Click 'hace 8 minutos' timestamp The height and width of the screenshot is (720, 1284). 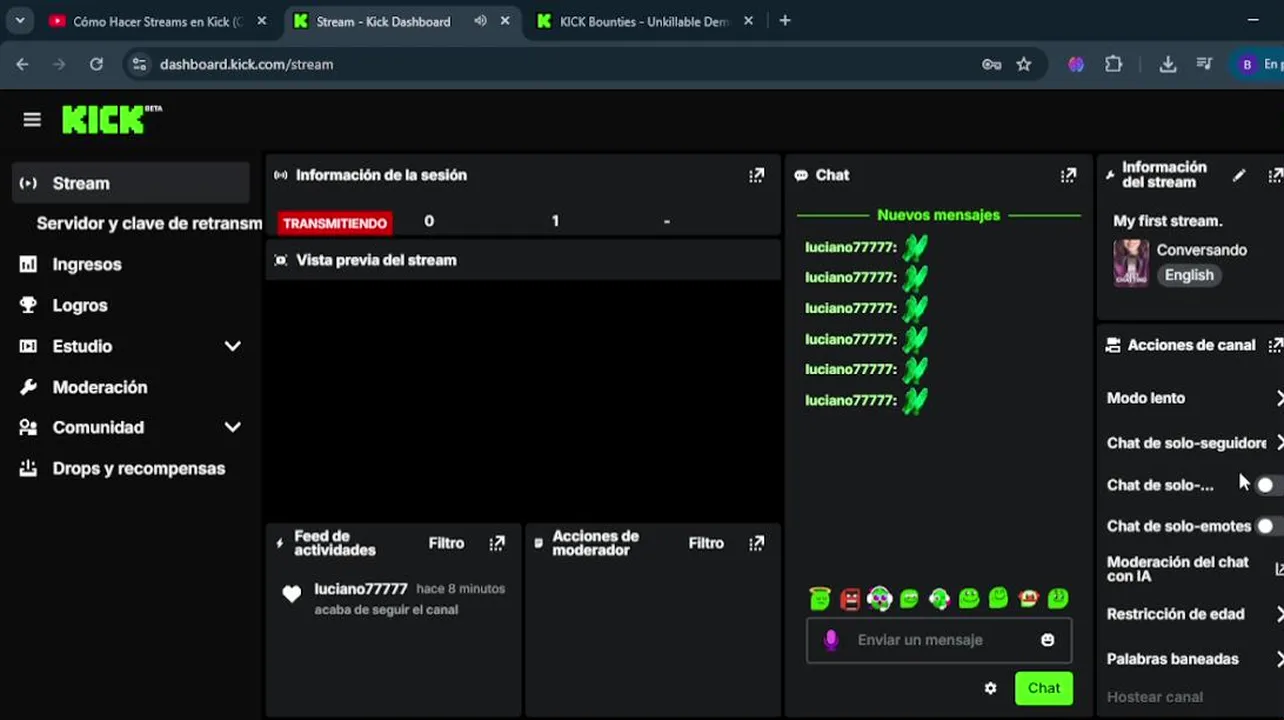[461, 589]
